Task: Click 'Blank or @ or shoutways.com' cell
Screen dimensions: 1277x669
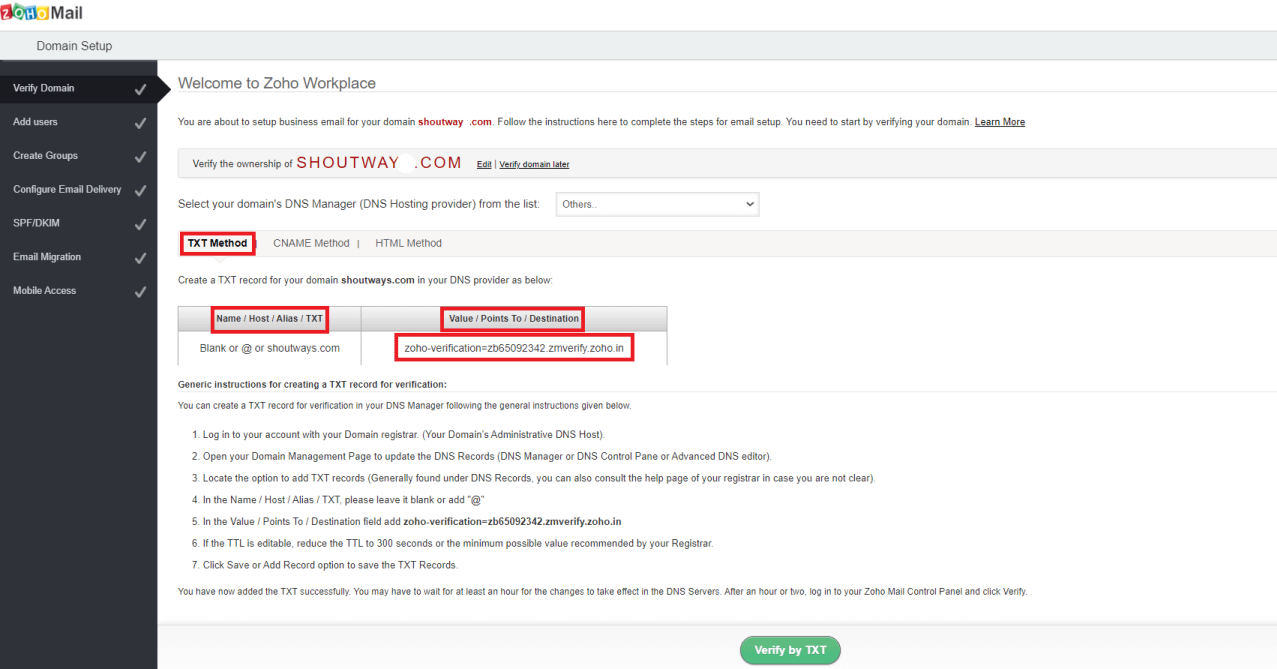Action: tap(270, 348)
